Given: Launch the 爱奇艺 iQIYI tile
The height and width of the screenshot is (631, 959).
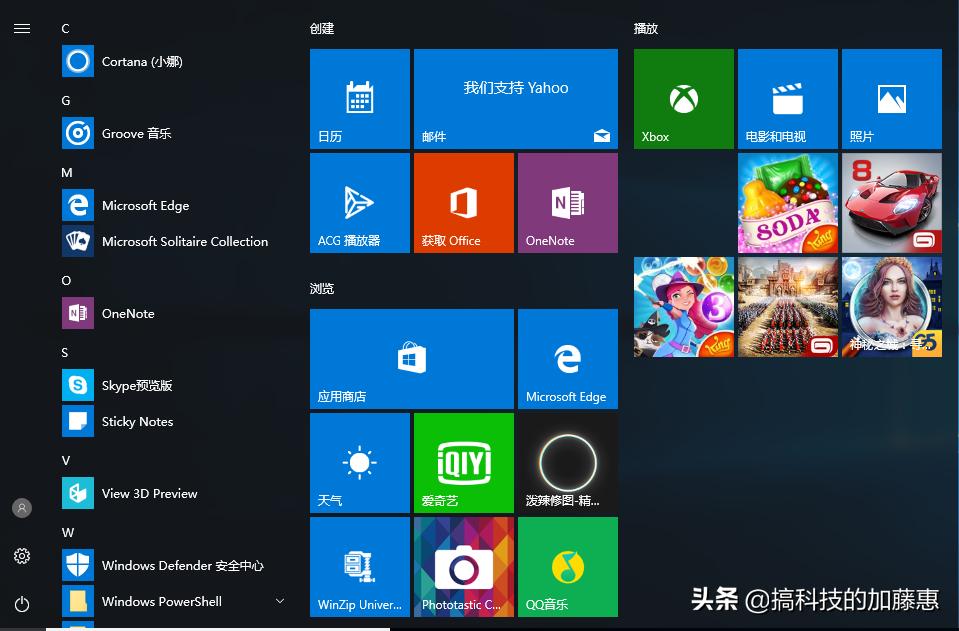Looking at the screenshot, I should click(x=463, y=462).
